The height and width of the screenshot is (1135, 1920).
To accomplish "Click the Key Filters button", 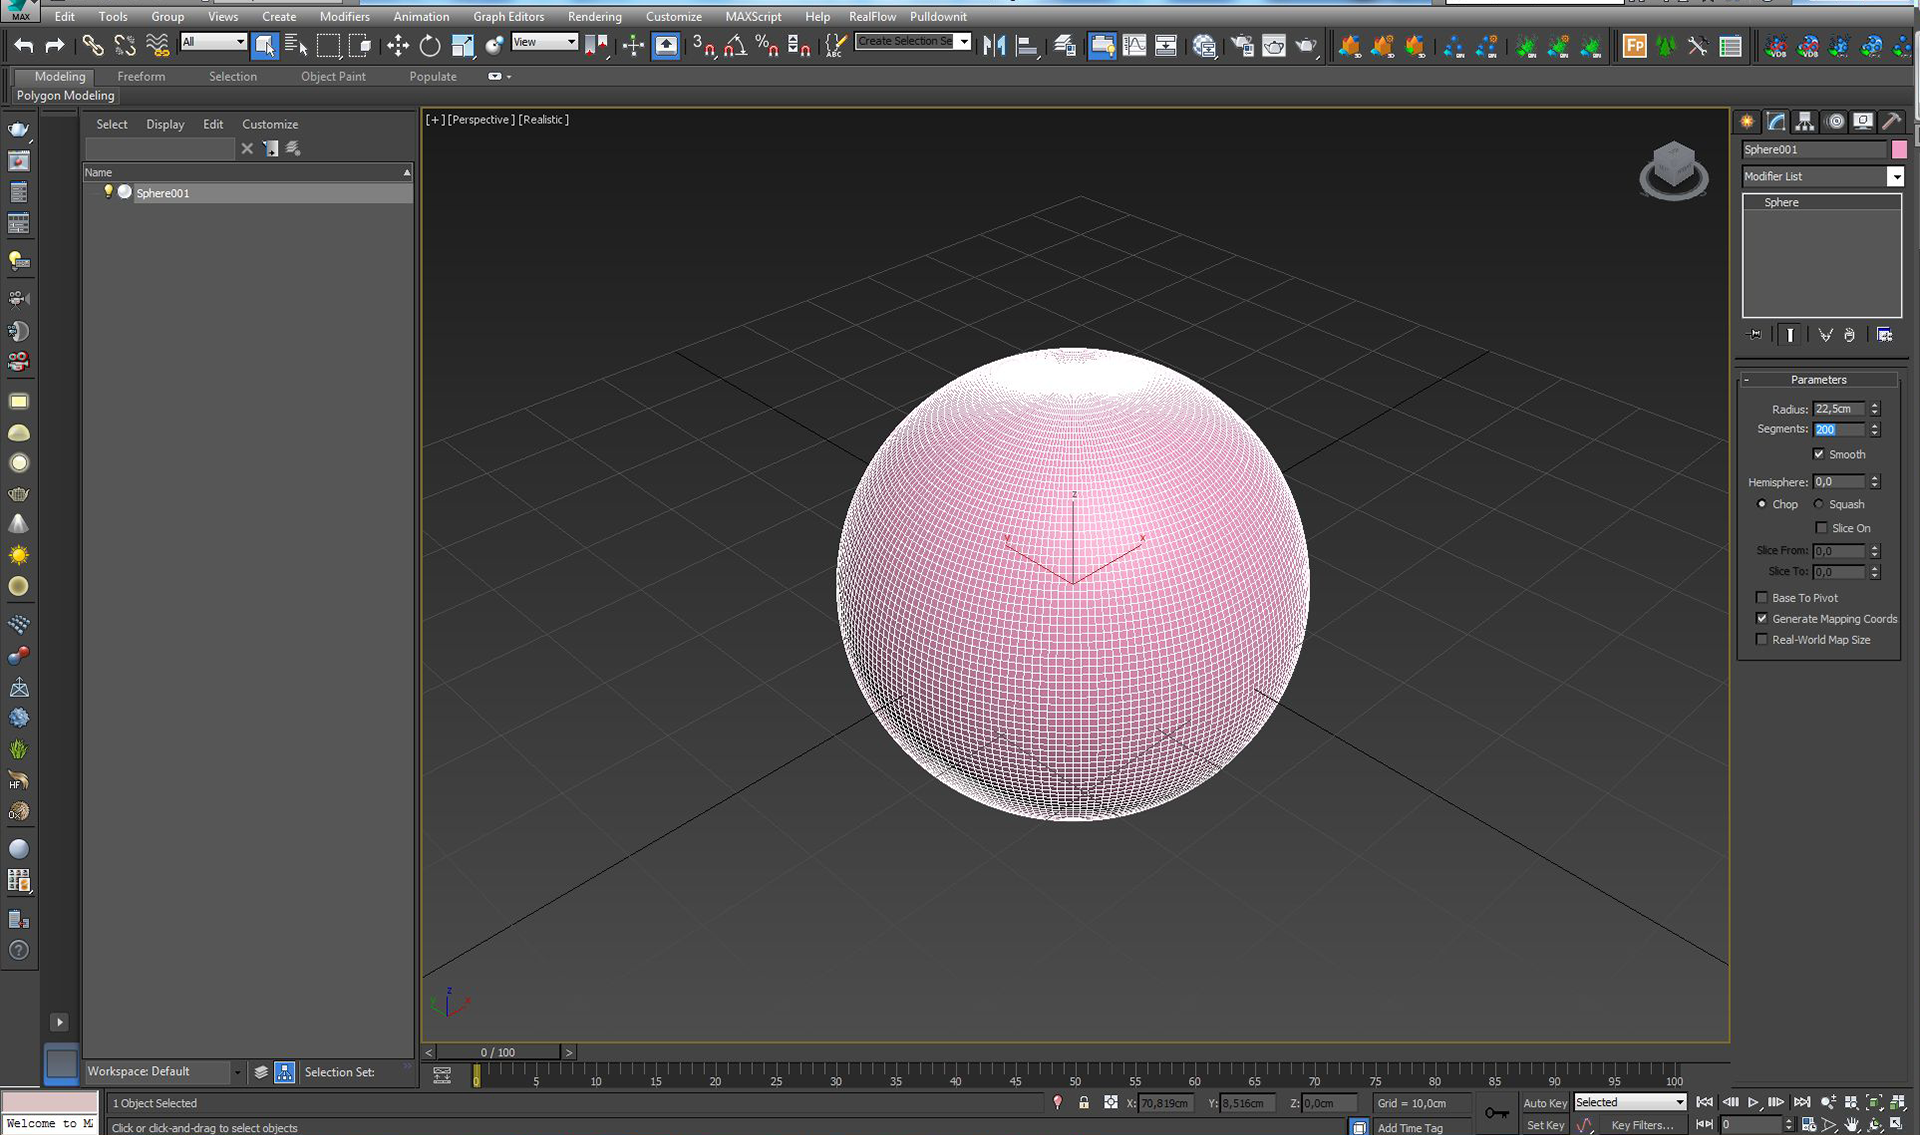I will click(x=1642, y=1125).
